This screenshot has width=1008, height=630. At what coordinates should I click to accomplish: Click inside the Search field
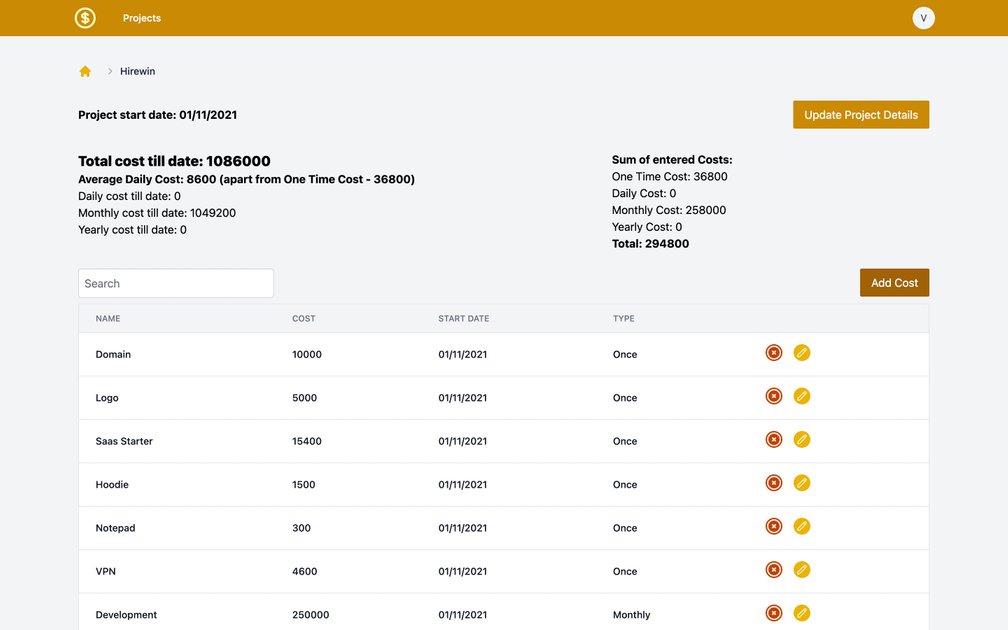[175, 282]
